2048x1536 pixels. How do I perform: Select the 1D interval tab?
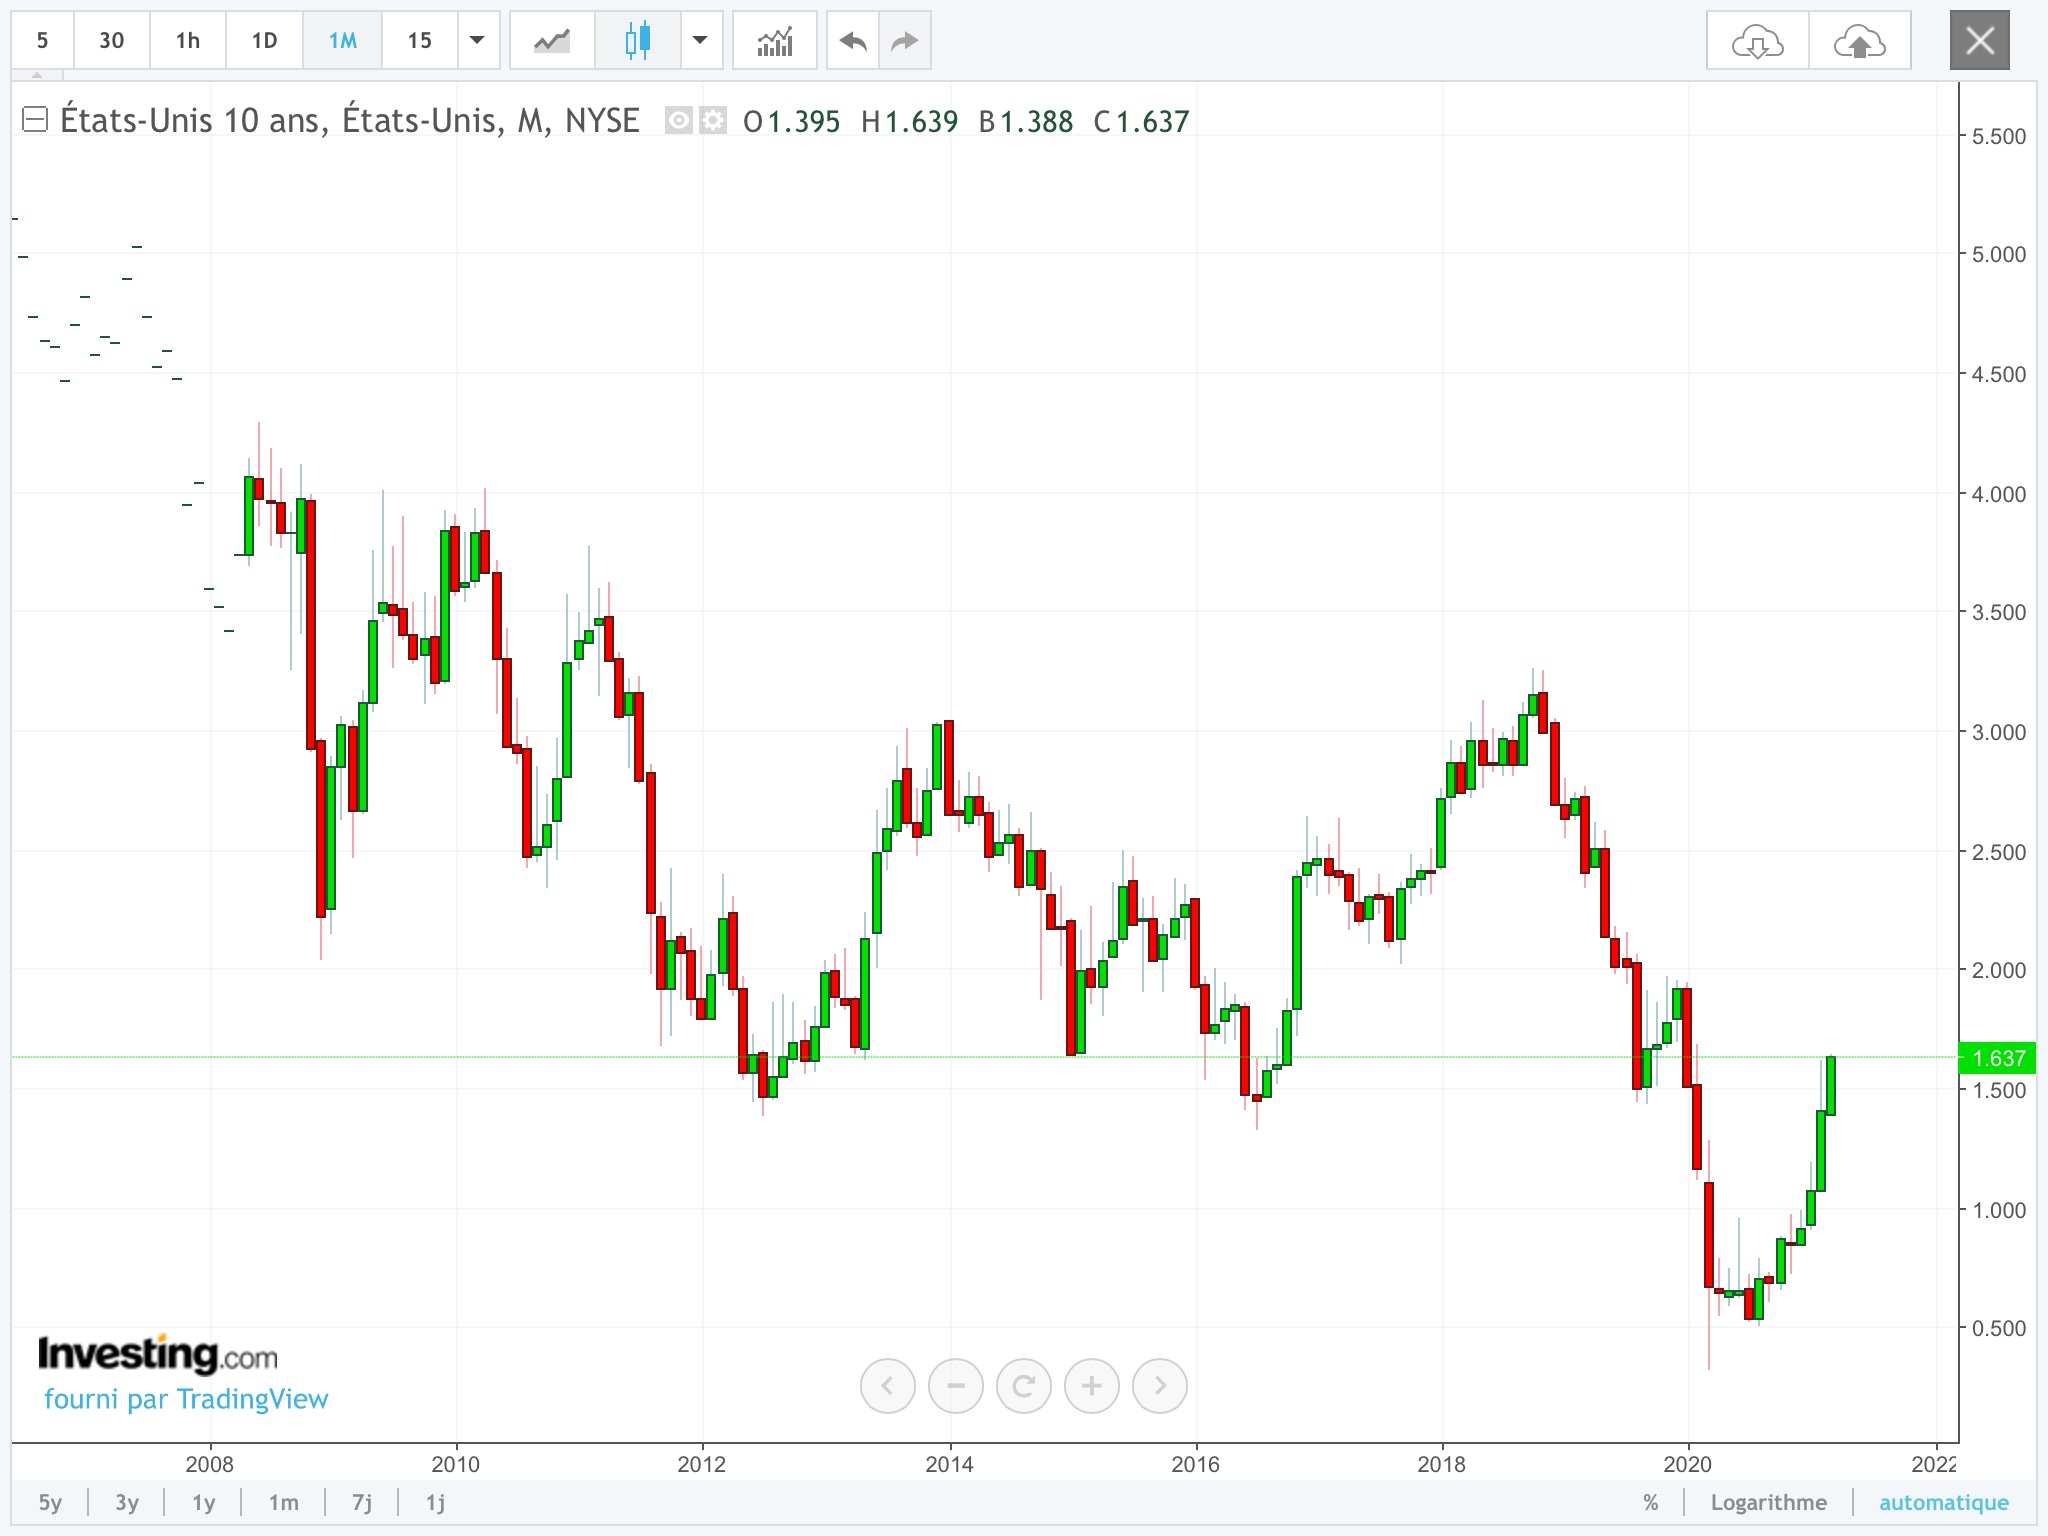pyautogui.click(x=264, y=41)
